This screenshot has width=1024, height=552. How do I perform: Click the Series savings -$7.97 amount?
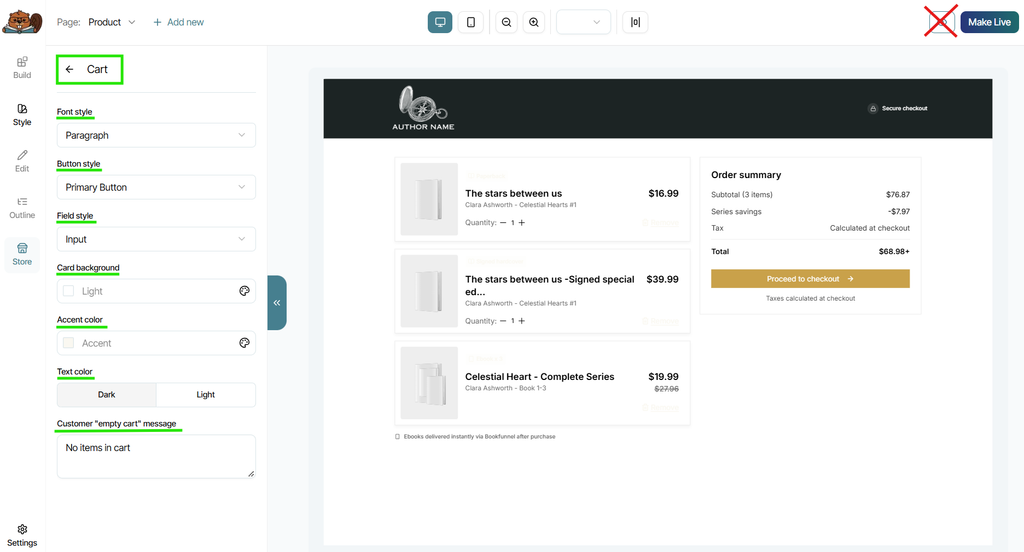click(x=899, y=212)
